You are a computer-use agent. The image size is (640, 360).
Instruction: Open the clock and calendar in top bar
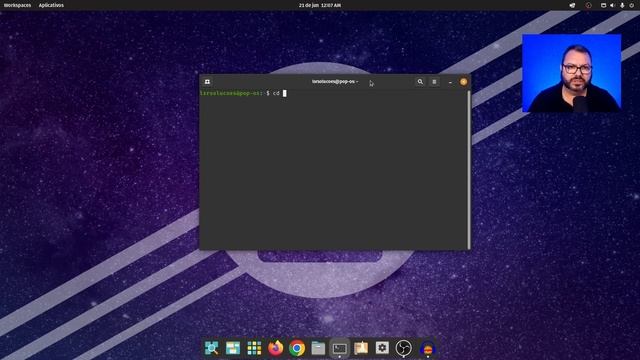(x=320, y=5)
